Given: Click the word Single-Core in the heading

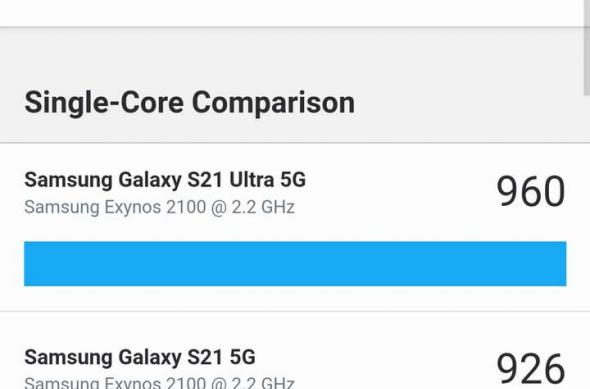Looking at the screenshot, I should (x=104, y=103).
